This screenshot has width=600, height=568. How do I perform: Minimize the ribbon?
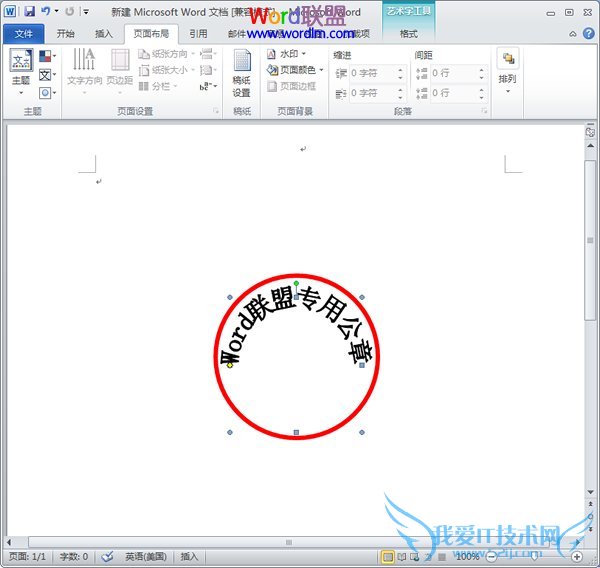(x=572, y=34)
